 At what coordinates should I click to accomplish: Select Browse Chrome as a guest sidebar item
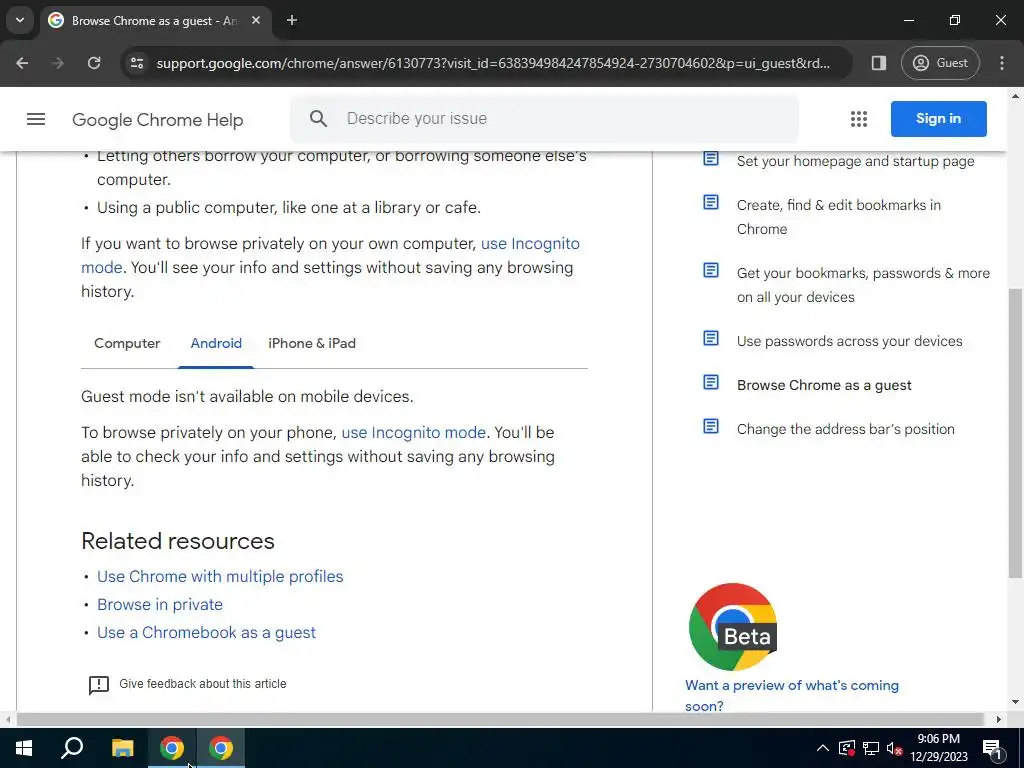(x=824, y=385)
